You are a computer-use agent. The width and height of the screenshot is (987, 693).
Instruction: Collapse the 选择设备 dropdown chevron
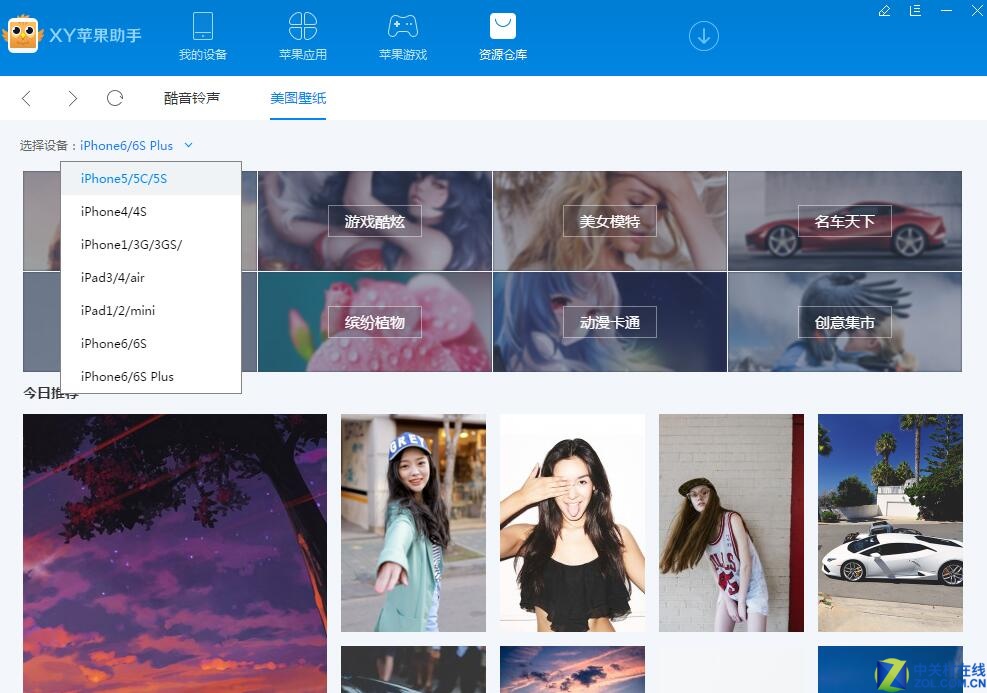point(188,145)
